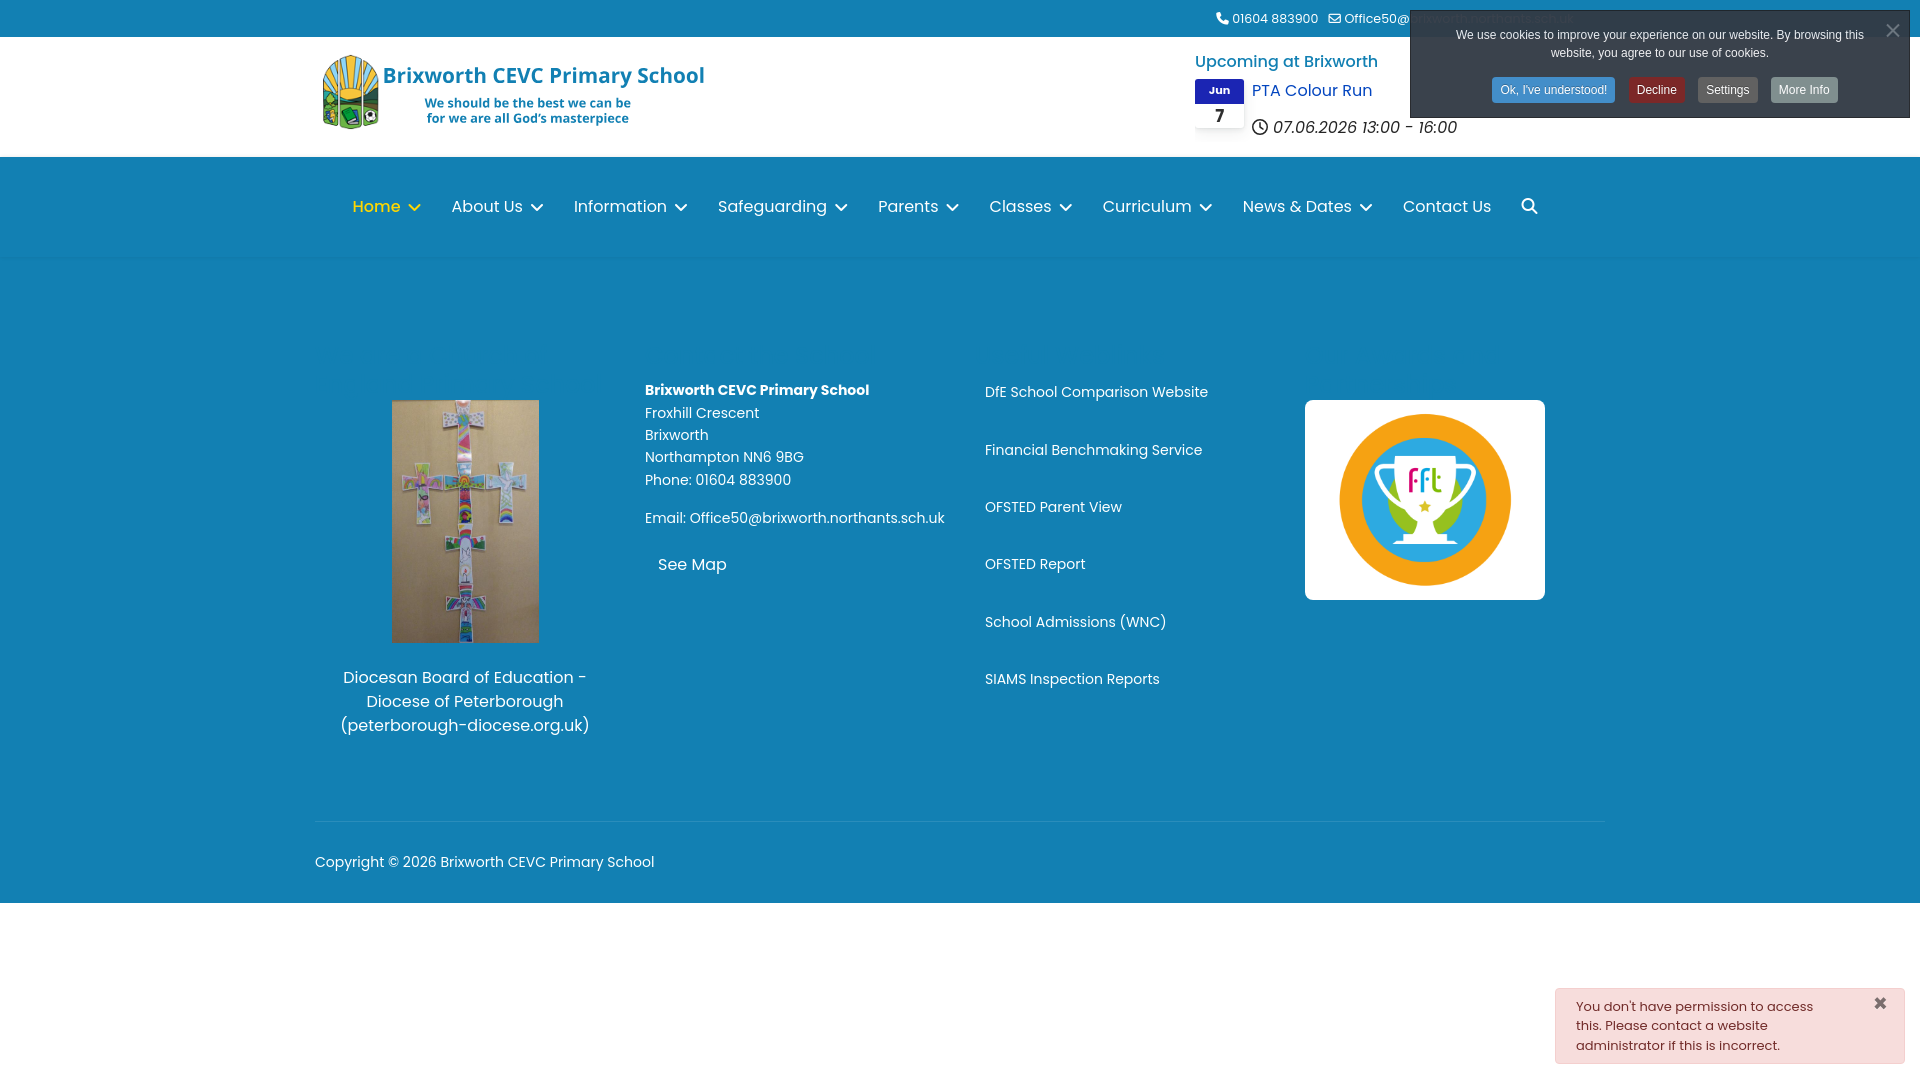Click the footer email Office50@brixworth.northants.sch.uk
The image size is (1920, 1080).
(x=817, y=518)
